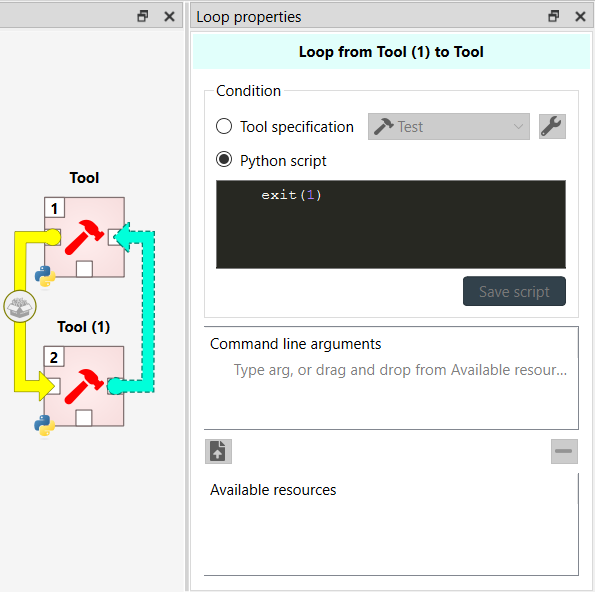The image size is (595, 592).
Task: Click the add file argument icon
Action: pyautogui.click(x=218, y=451)
